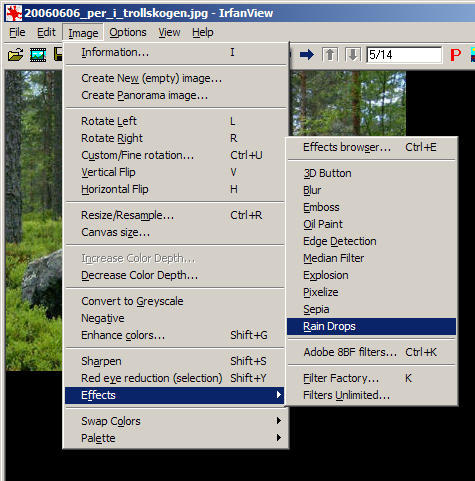Screen dimensions: 475x481
Task: Open Effects browser...
Action: 372,147
